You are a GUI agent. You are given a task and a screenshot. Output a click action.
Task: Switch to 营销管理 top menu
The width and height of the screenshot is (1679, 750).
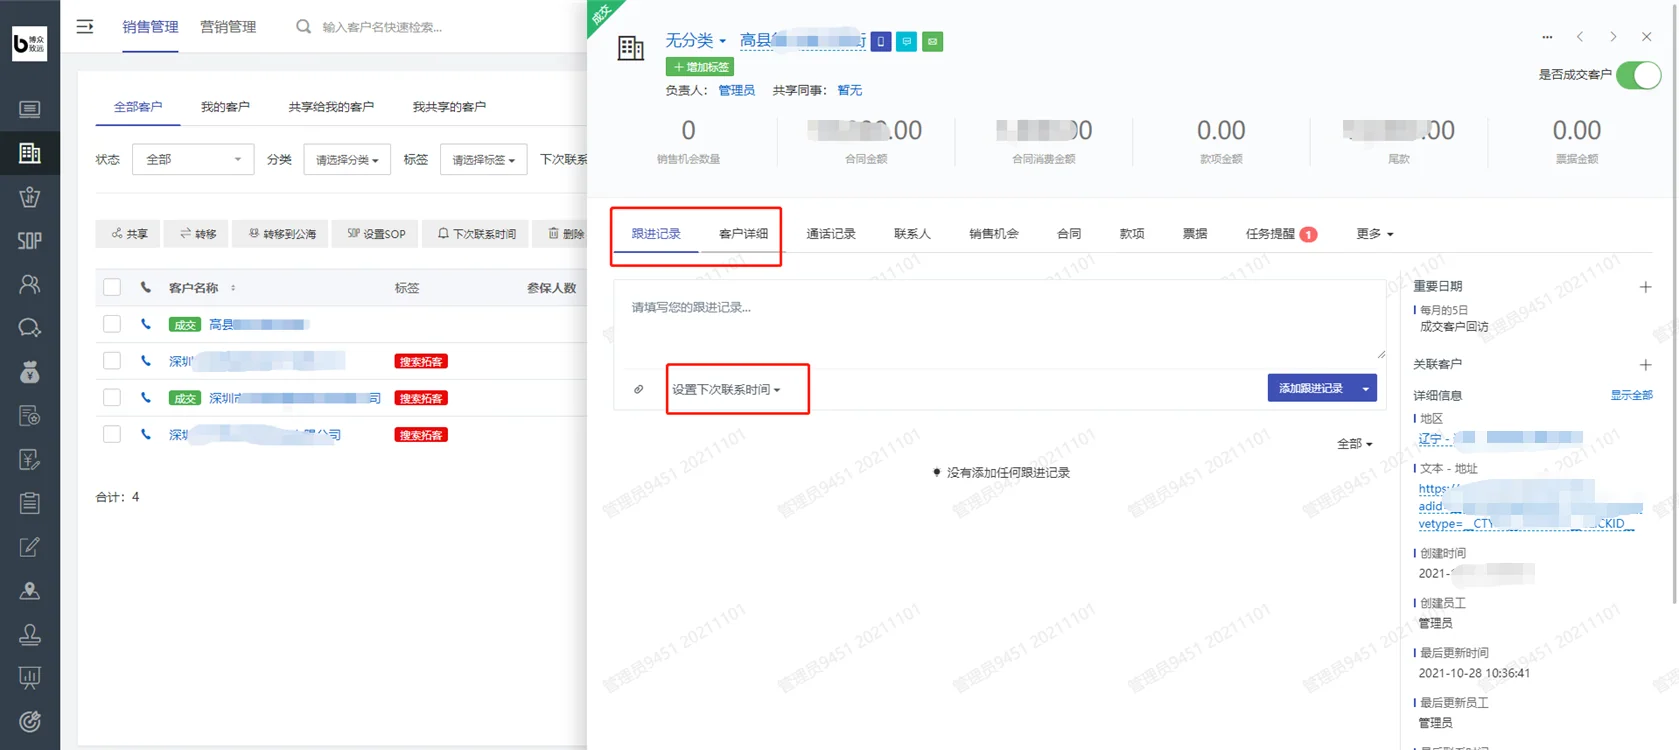click(228, 27)
